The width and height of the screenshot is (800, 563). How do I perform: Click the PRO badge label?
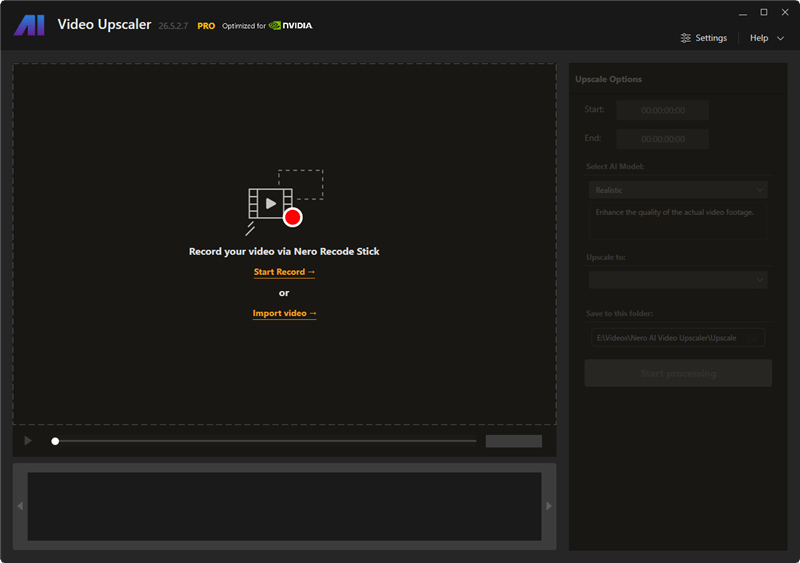pyautogui.click(x=206, y=26)
